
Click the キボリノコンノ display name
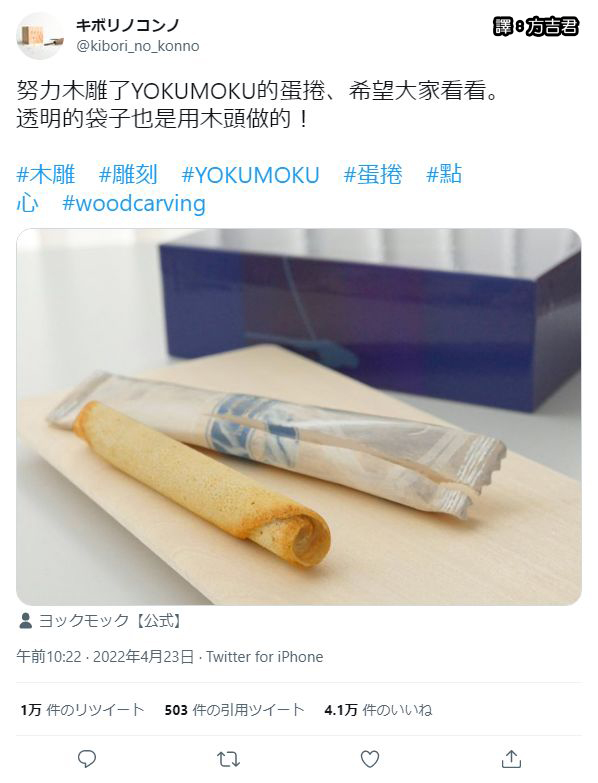coord(128,25)
